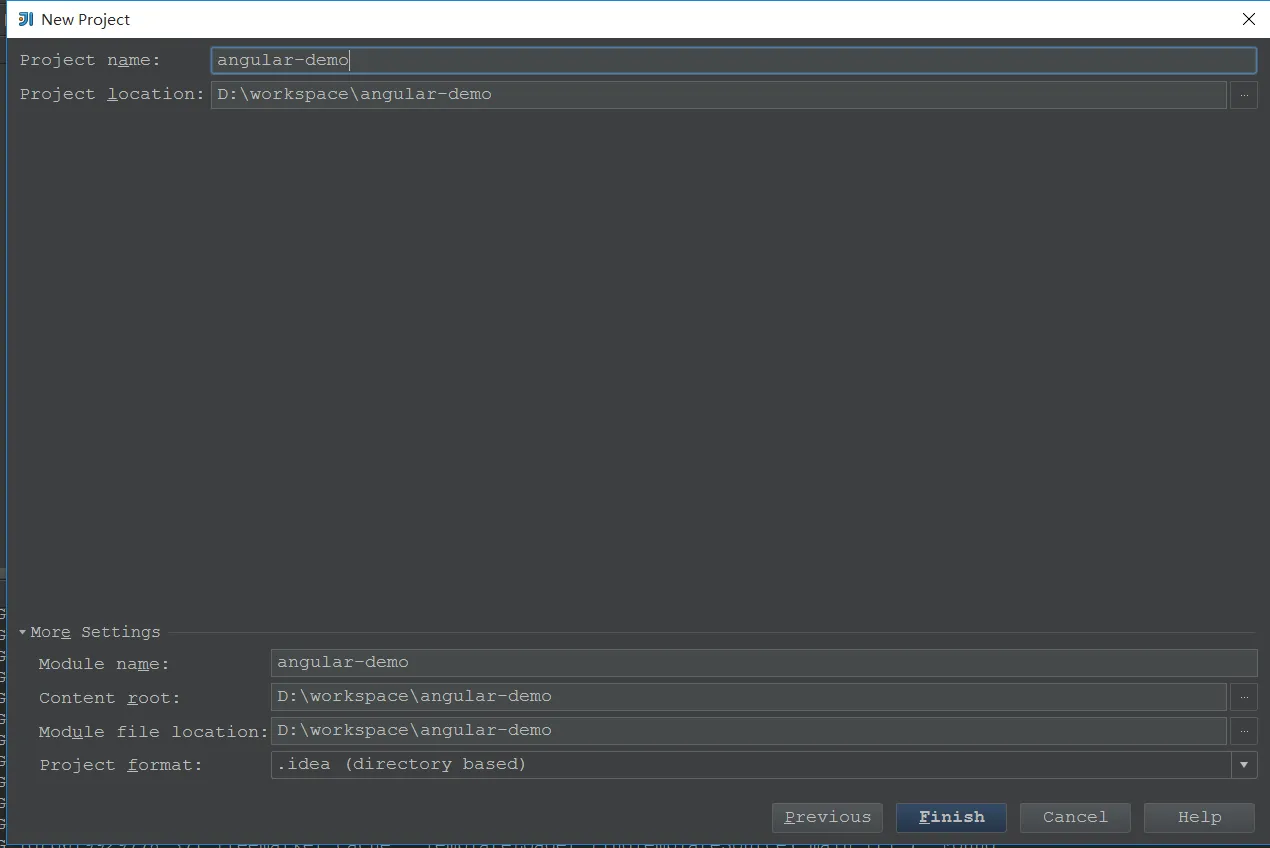This screenshot has height=848, width=1270.
Task: Click browse button beside Module file location
Action: [x=1243, y=731]
